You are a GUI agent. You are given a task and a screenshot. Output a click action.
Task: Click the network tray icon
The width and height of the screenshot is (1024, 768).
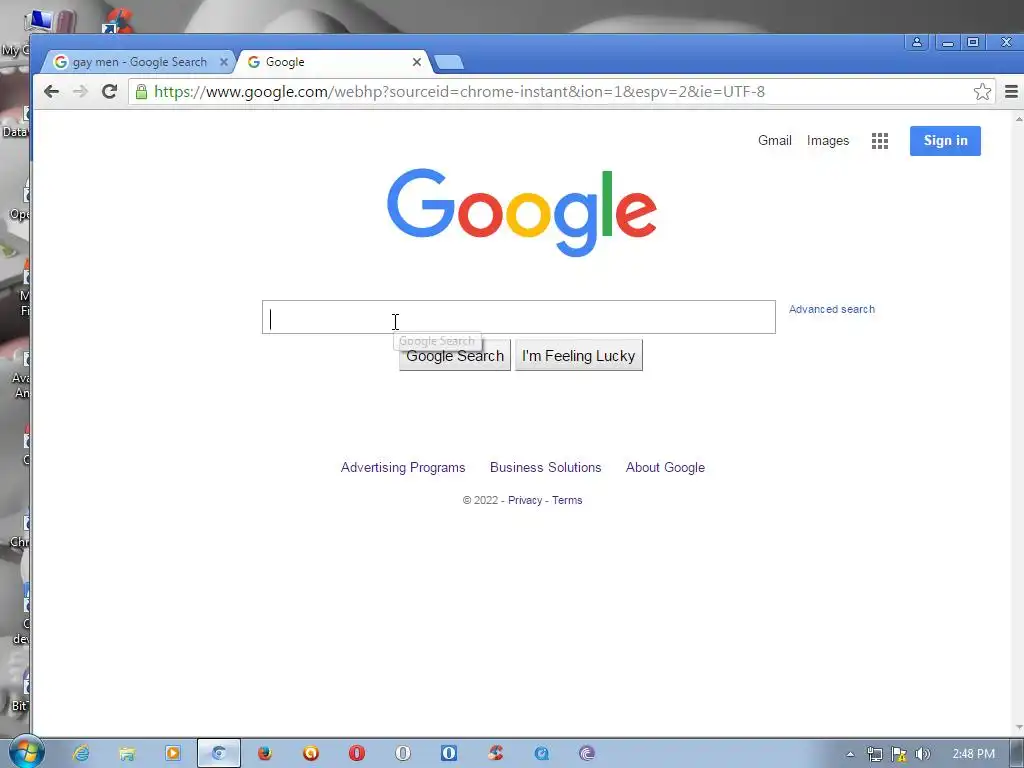pyautogui.click(x=874, y=754)
